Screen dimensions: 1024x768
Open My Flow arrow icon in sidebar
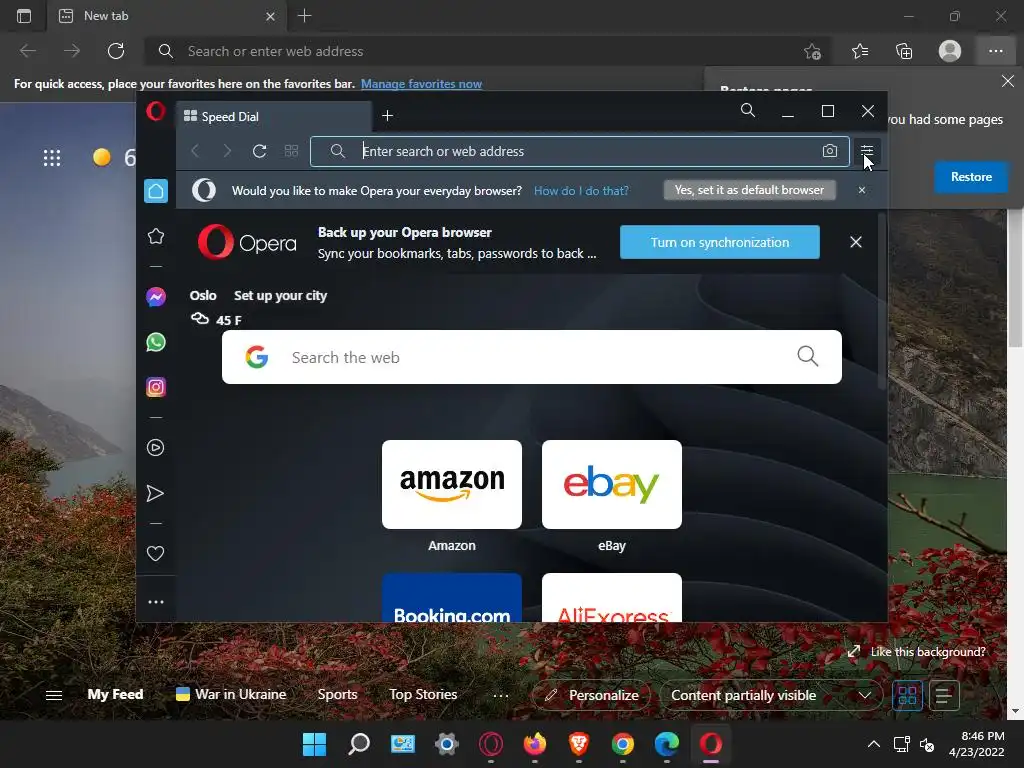(155, 493)
